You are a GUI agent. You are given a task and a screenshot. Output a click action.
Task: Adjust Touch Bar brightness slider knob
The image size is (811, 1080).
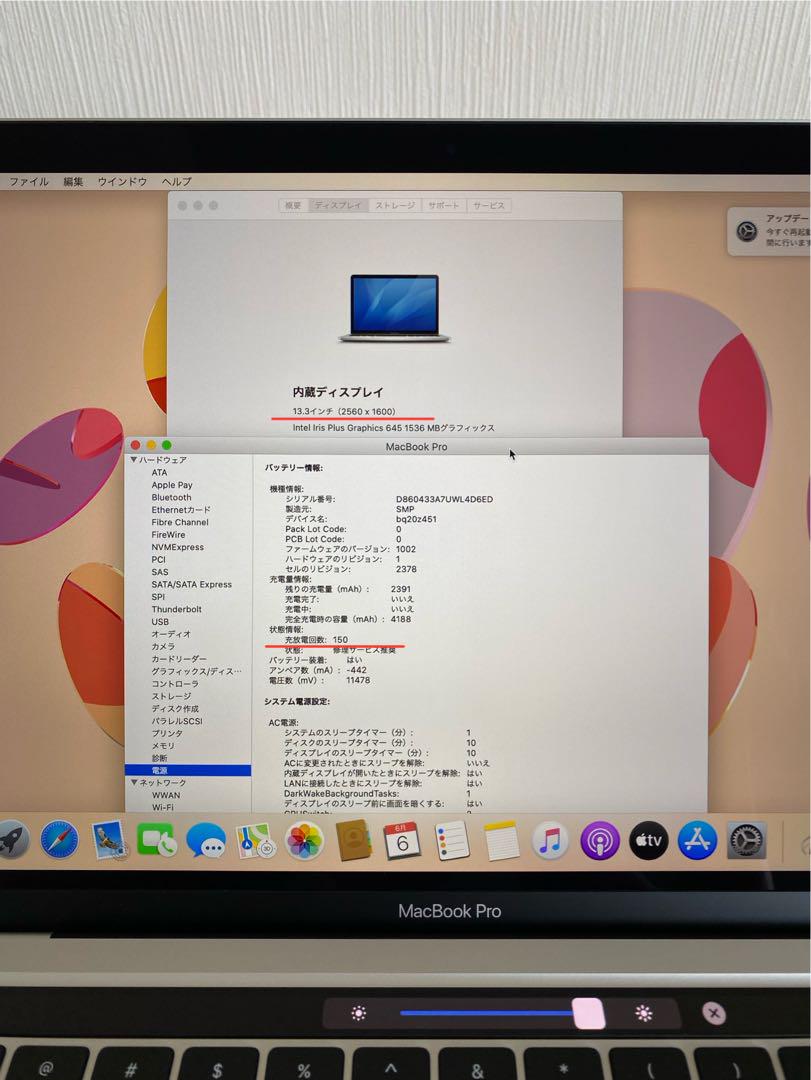589,1013
